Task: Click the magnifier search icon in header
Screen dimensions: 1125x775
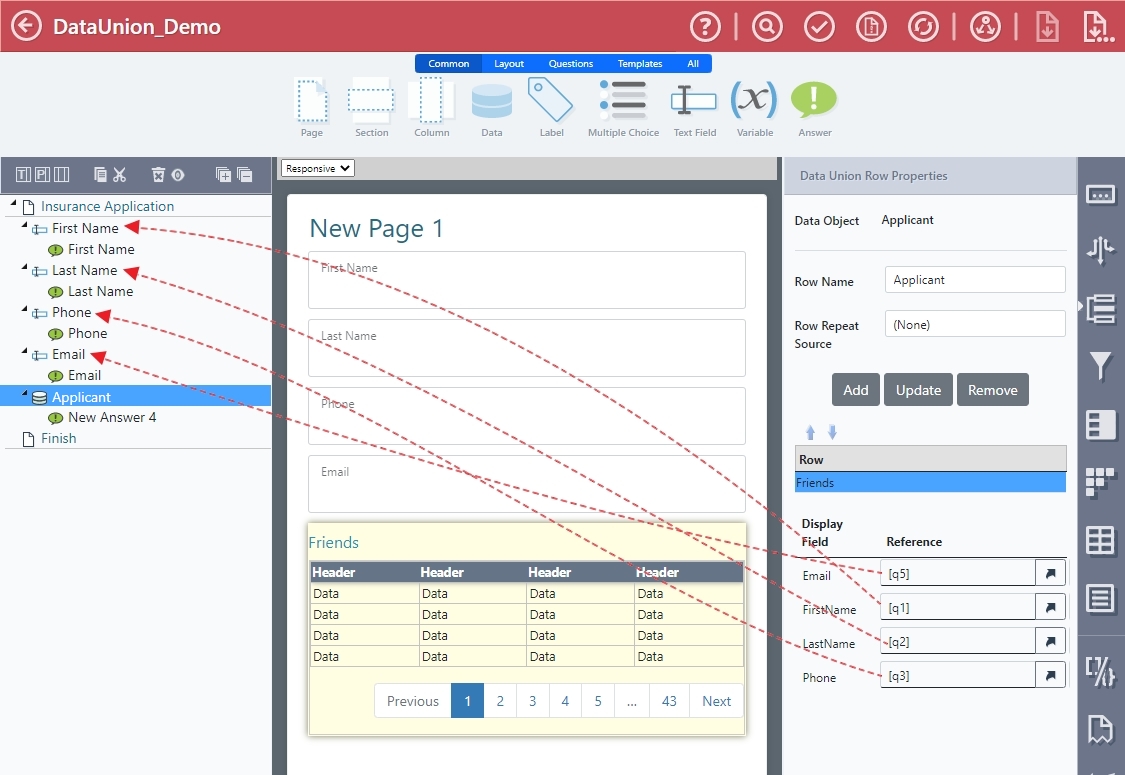Action: [767, 27]
